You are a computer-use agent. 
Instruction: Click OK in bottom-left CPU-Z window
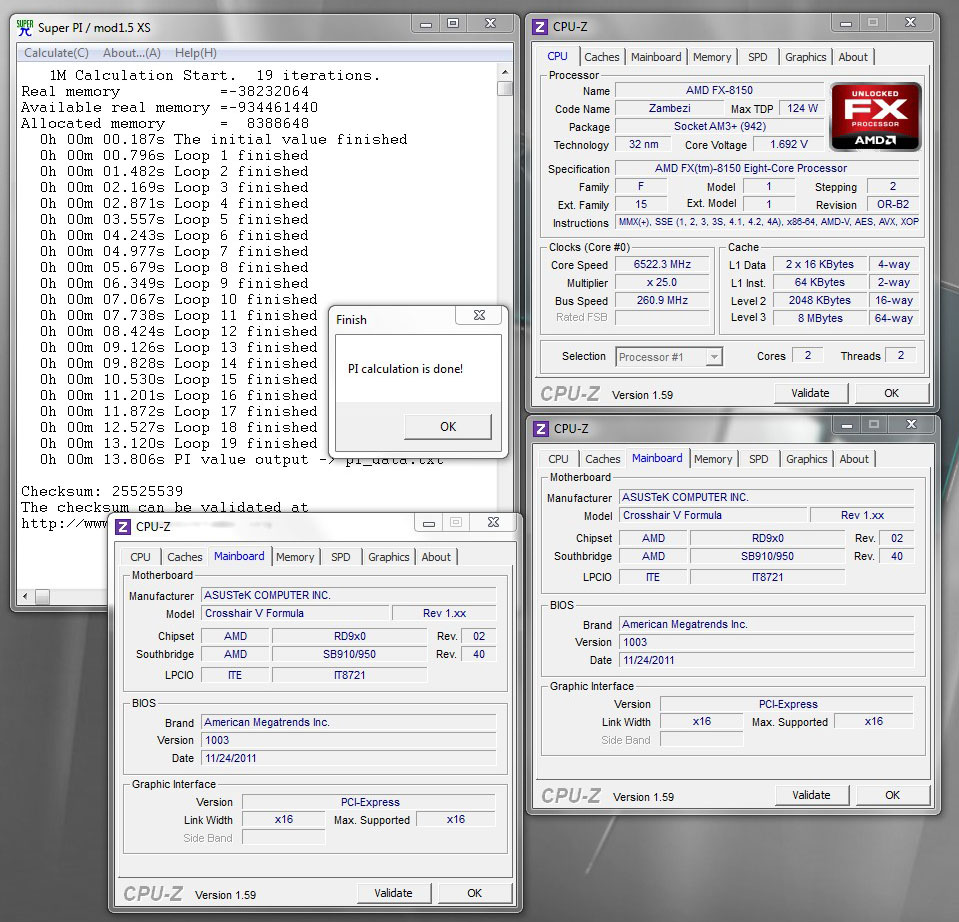coord(475,893)
